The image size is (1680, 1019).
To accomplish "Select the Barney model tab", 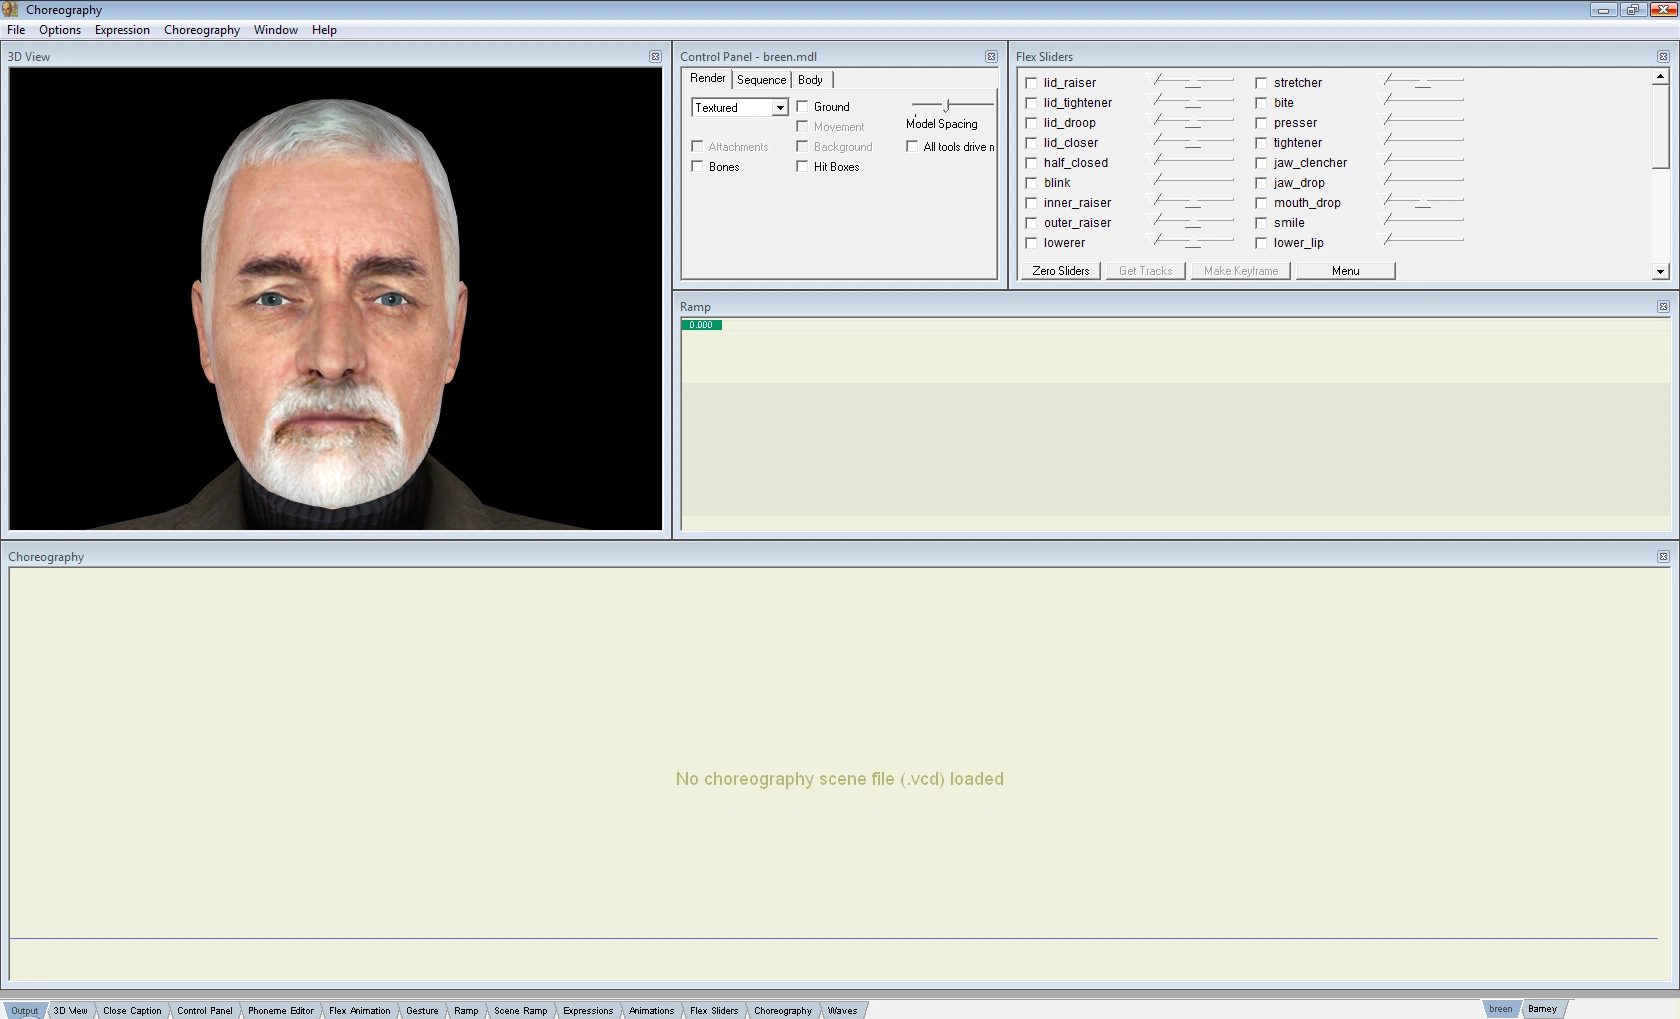I will [x=1543, y=1009].
